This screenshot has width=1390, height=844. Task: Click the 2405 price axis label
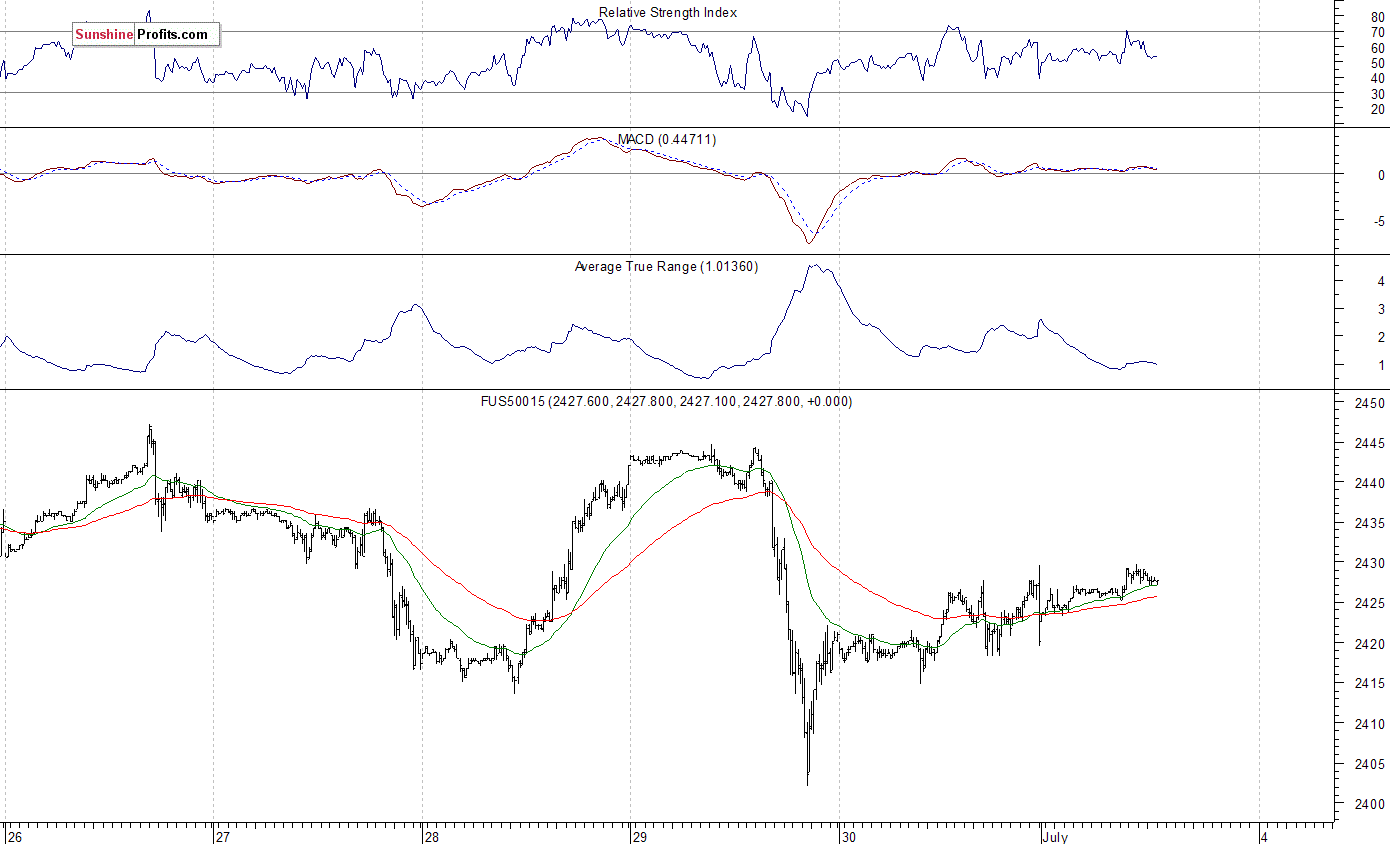(x=1370, y=764)
